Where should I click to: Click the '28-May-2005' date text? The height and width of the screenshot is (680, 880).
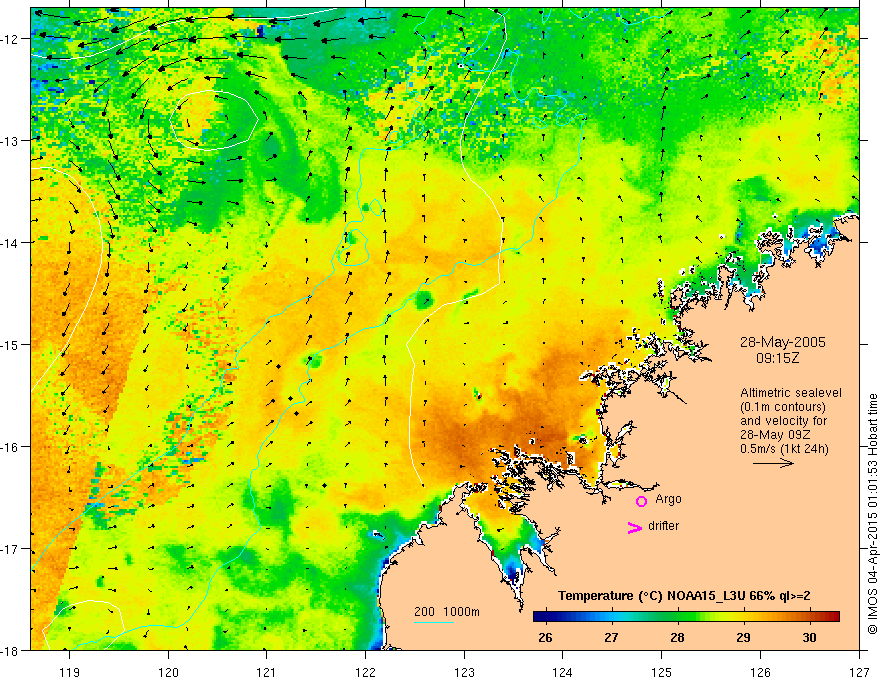pos(782,342)
